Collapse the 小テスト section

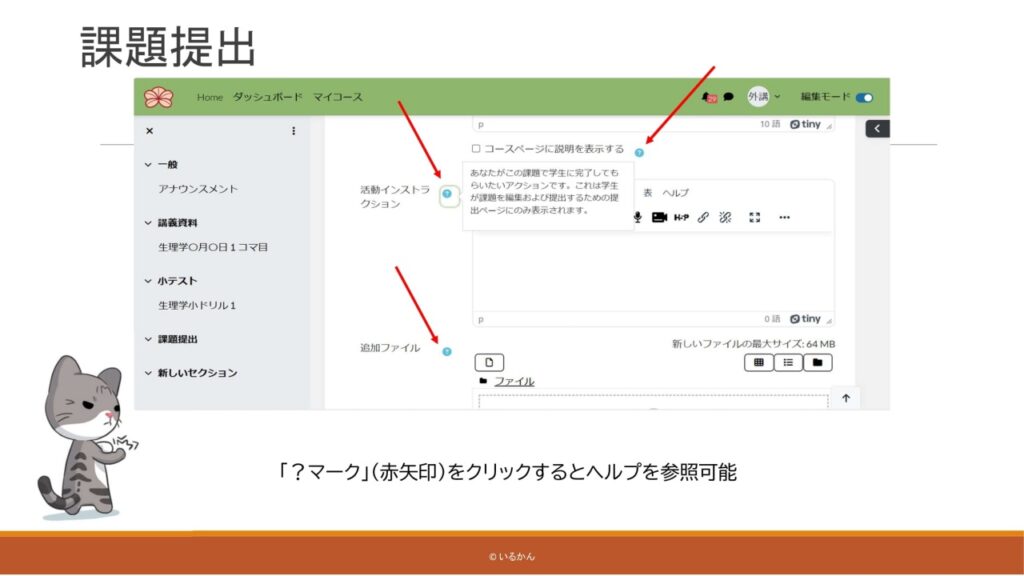[x=149, y=281]
